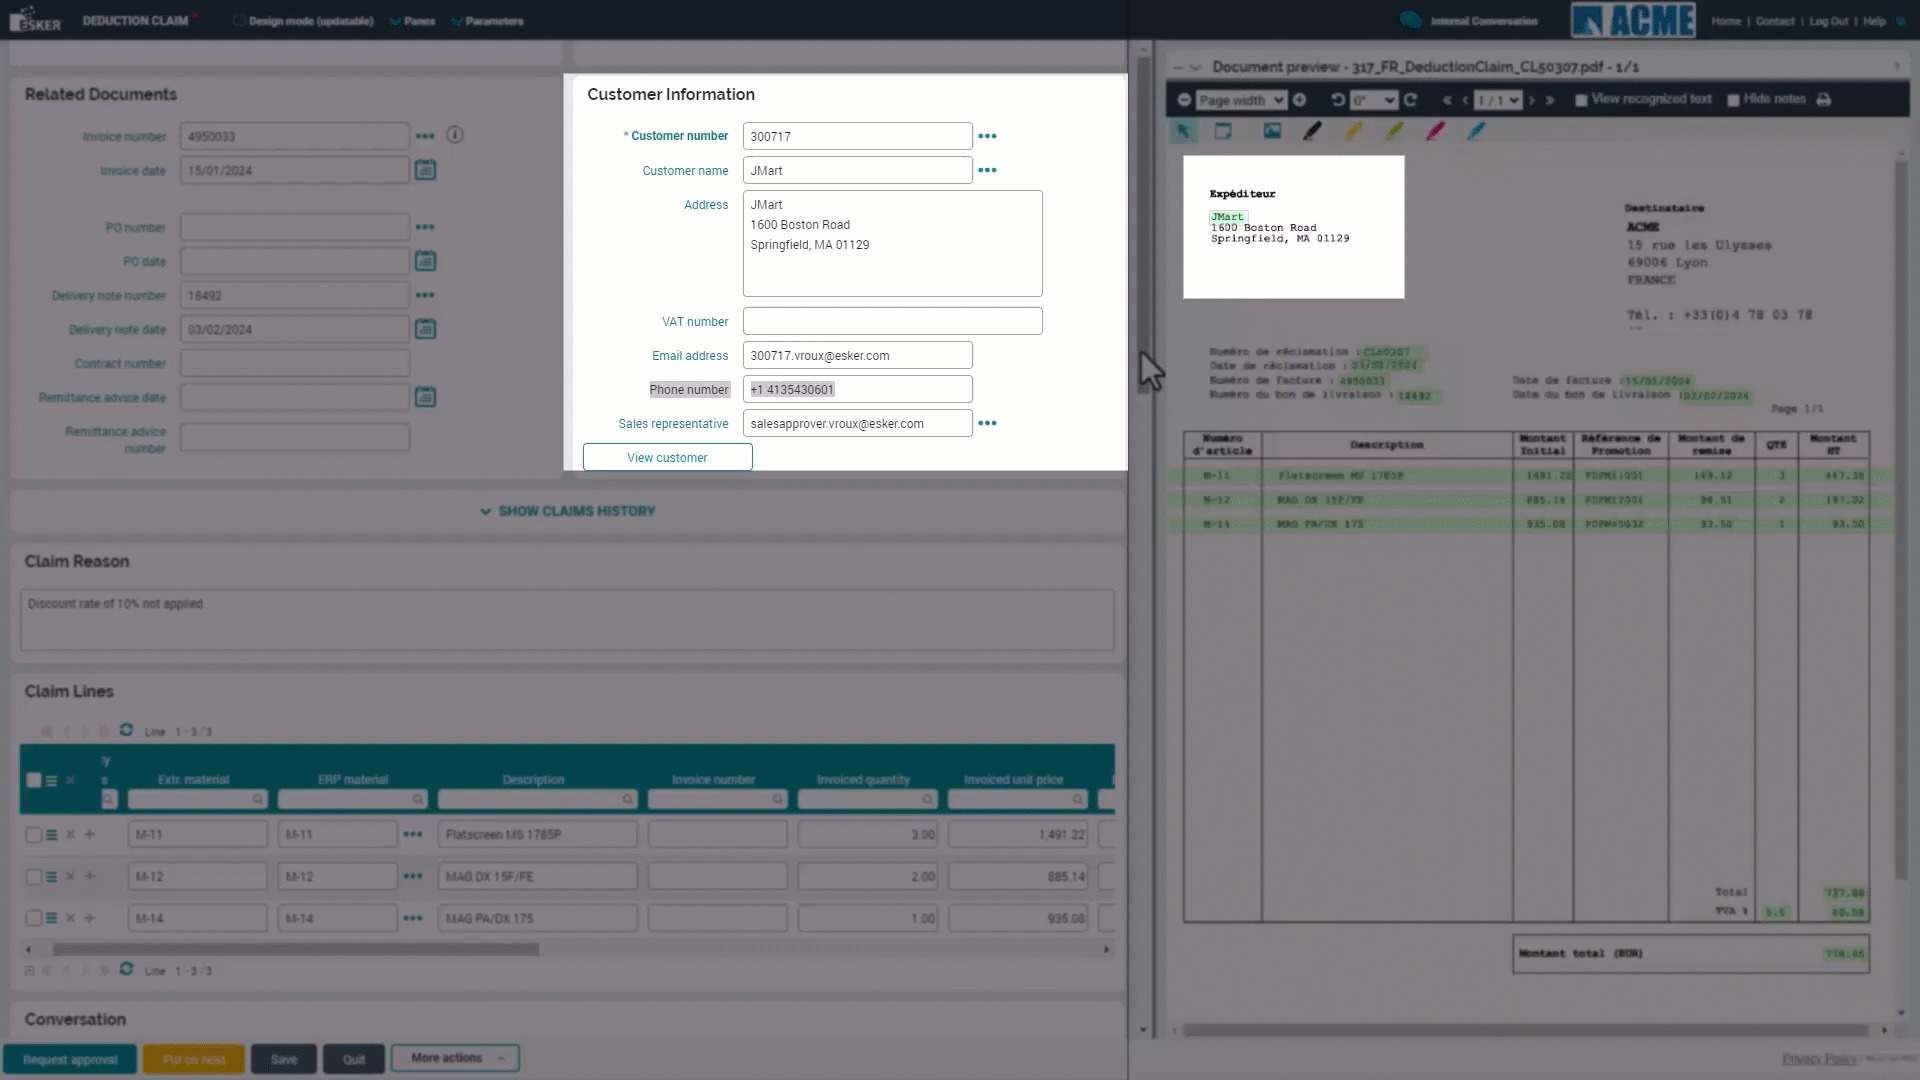
Task: Enable View recognized text
Action: tap(1581, 100)
